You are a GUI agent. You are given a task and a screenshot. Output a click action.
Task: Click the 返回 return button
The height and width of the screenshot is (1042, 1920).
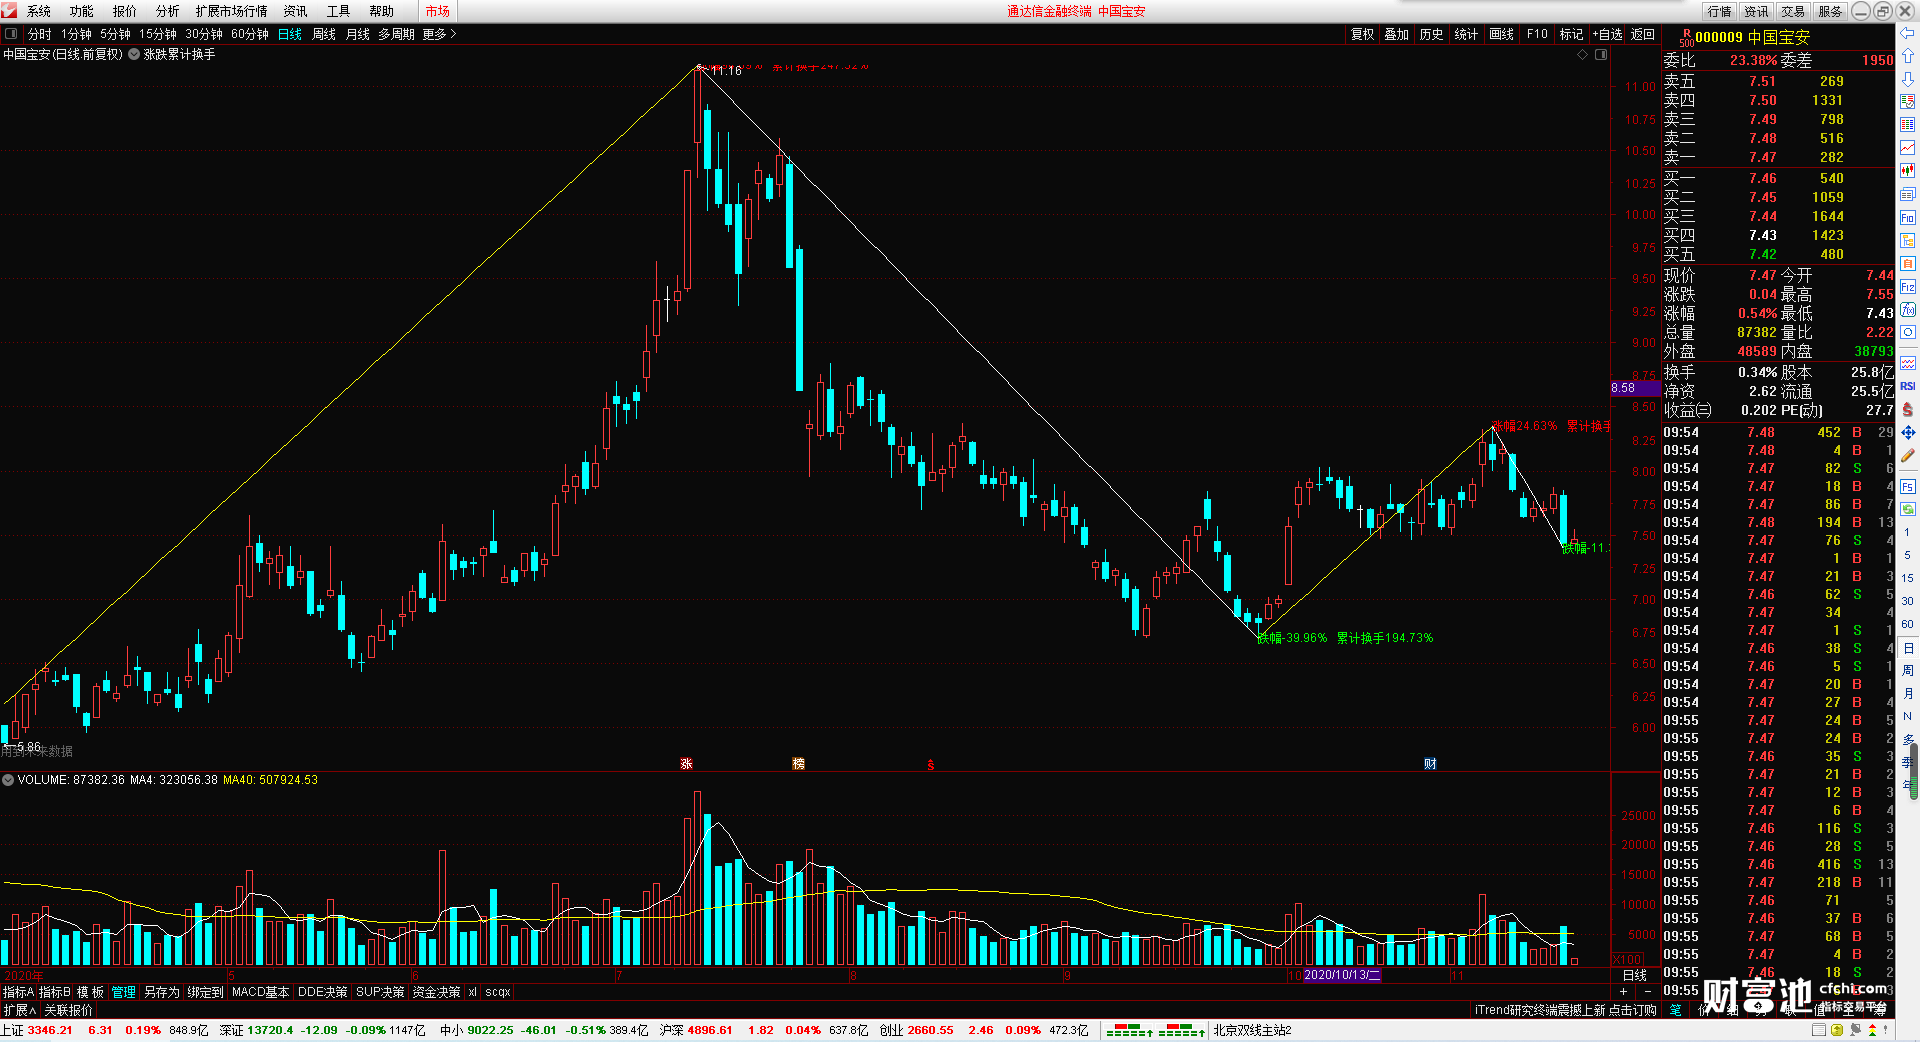click(x=1643, y=34)
